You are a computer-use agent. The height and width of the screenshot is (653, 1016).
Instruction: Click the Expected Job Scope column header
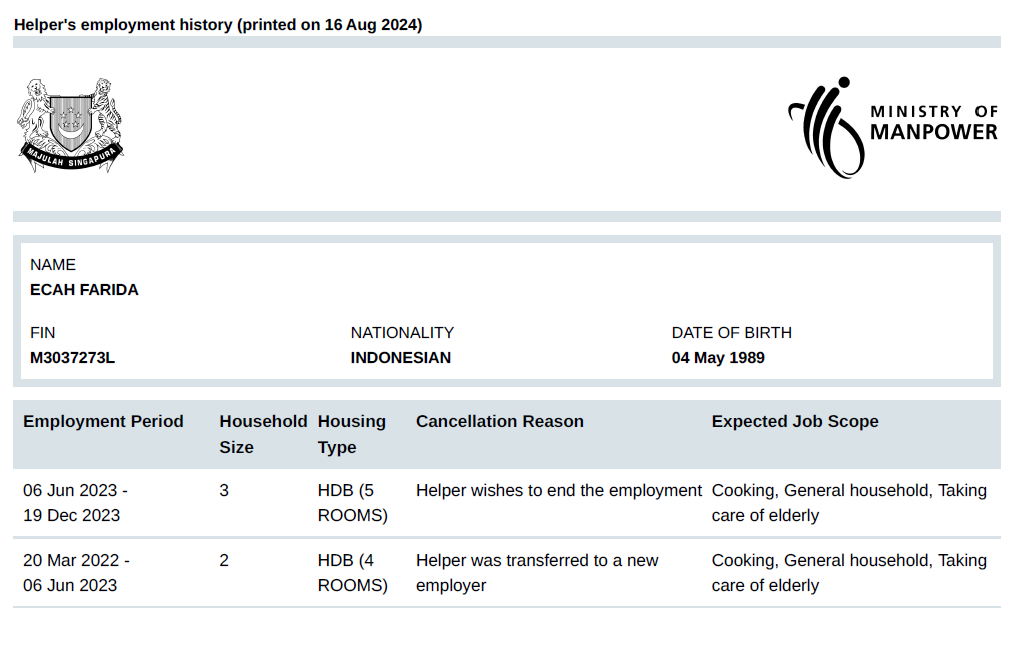click(795, 422)
